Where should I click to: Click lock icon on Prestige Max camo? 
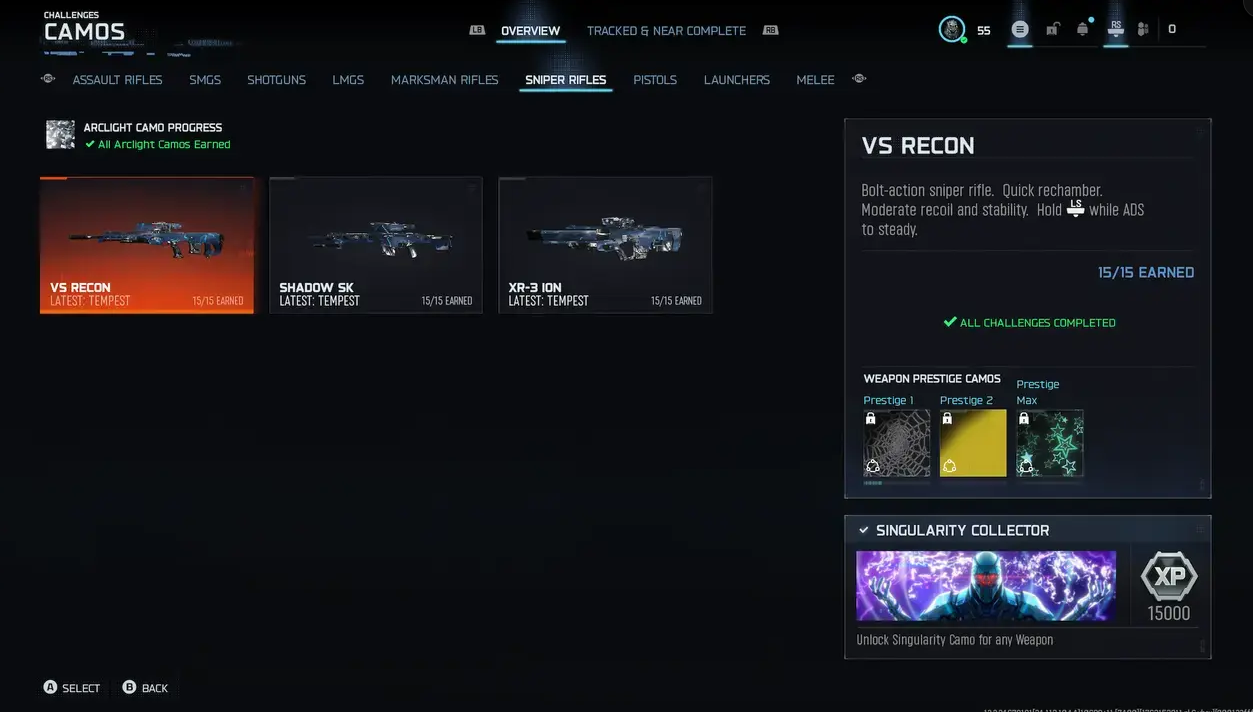pyautogui.click(x=1024, y=419)
